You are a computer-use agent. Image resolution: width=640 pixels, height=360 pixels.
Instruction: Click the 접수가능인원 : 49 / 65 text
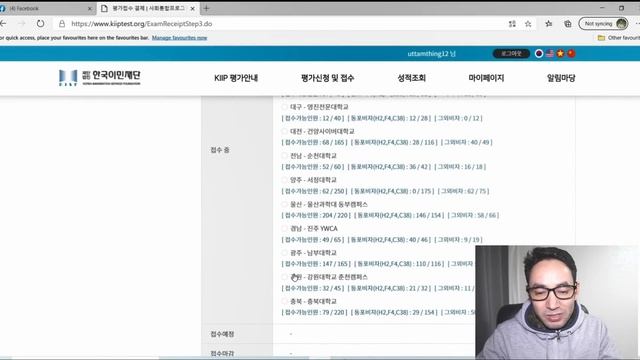(313, 240)
